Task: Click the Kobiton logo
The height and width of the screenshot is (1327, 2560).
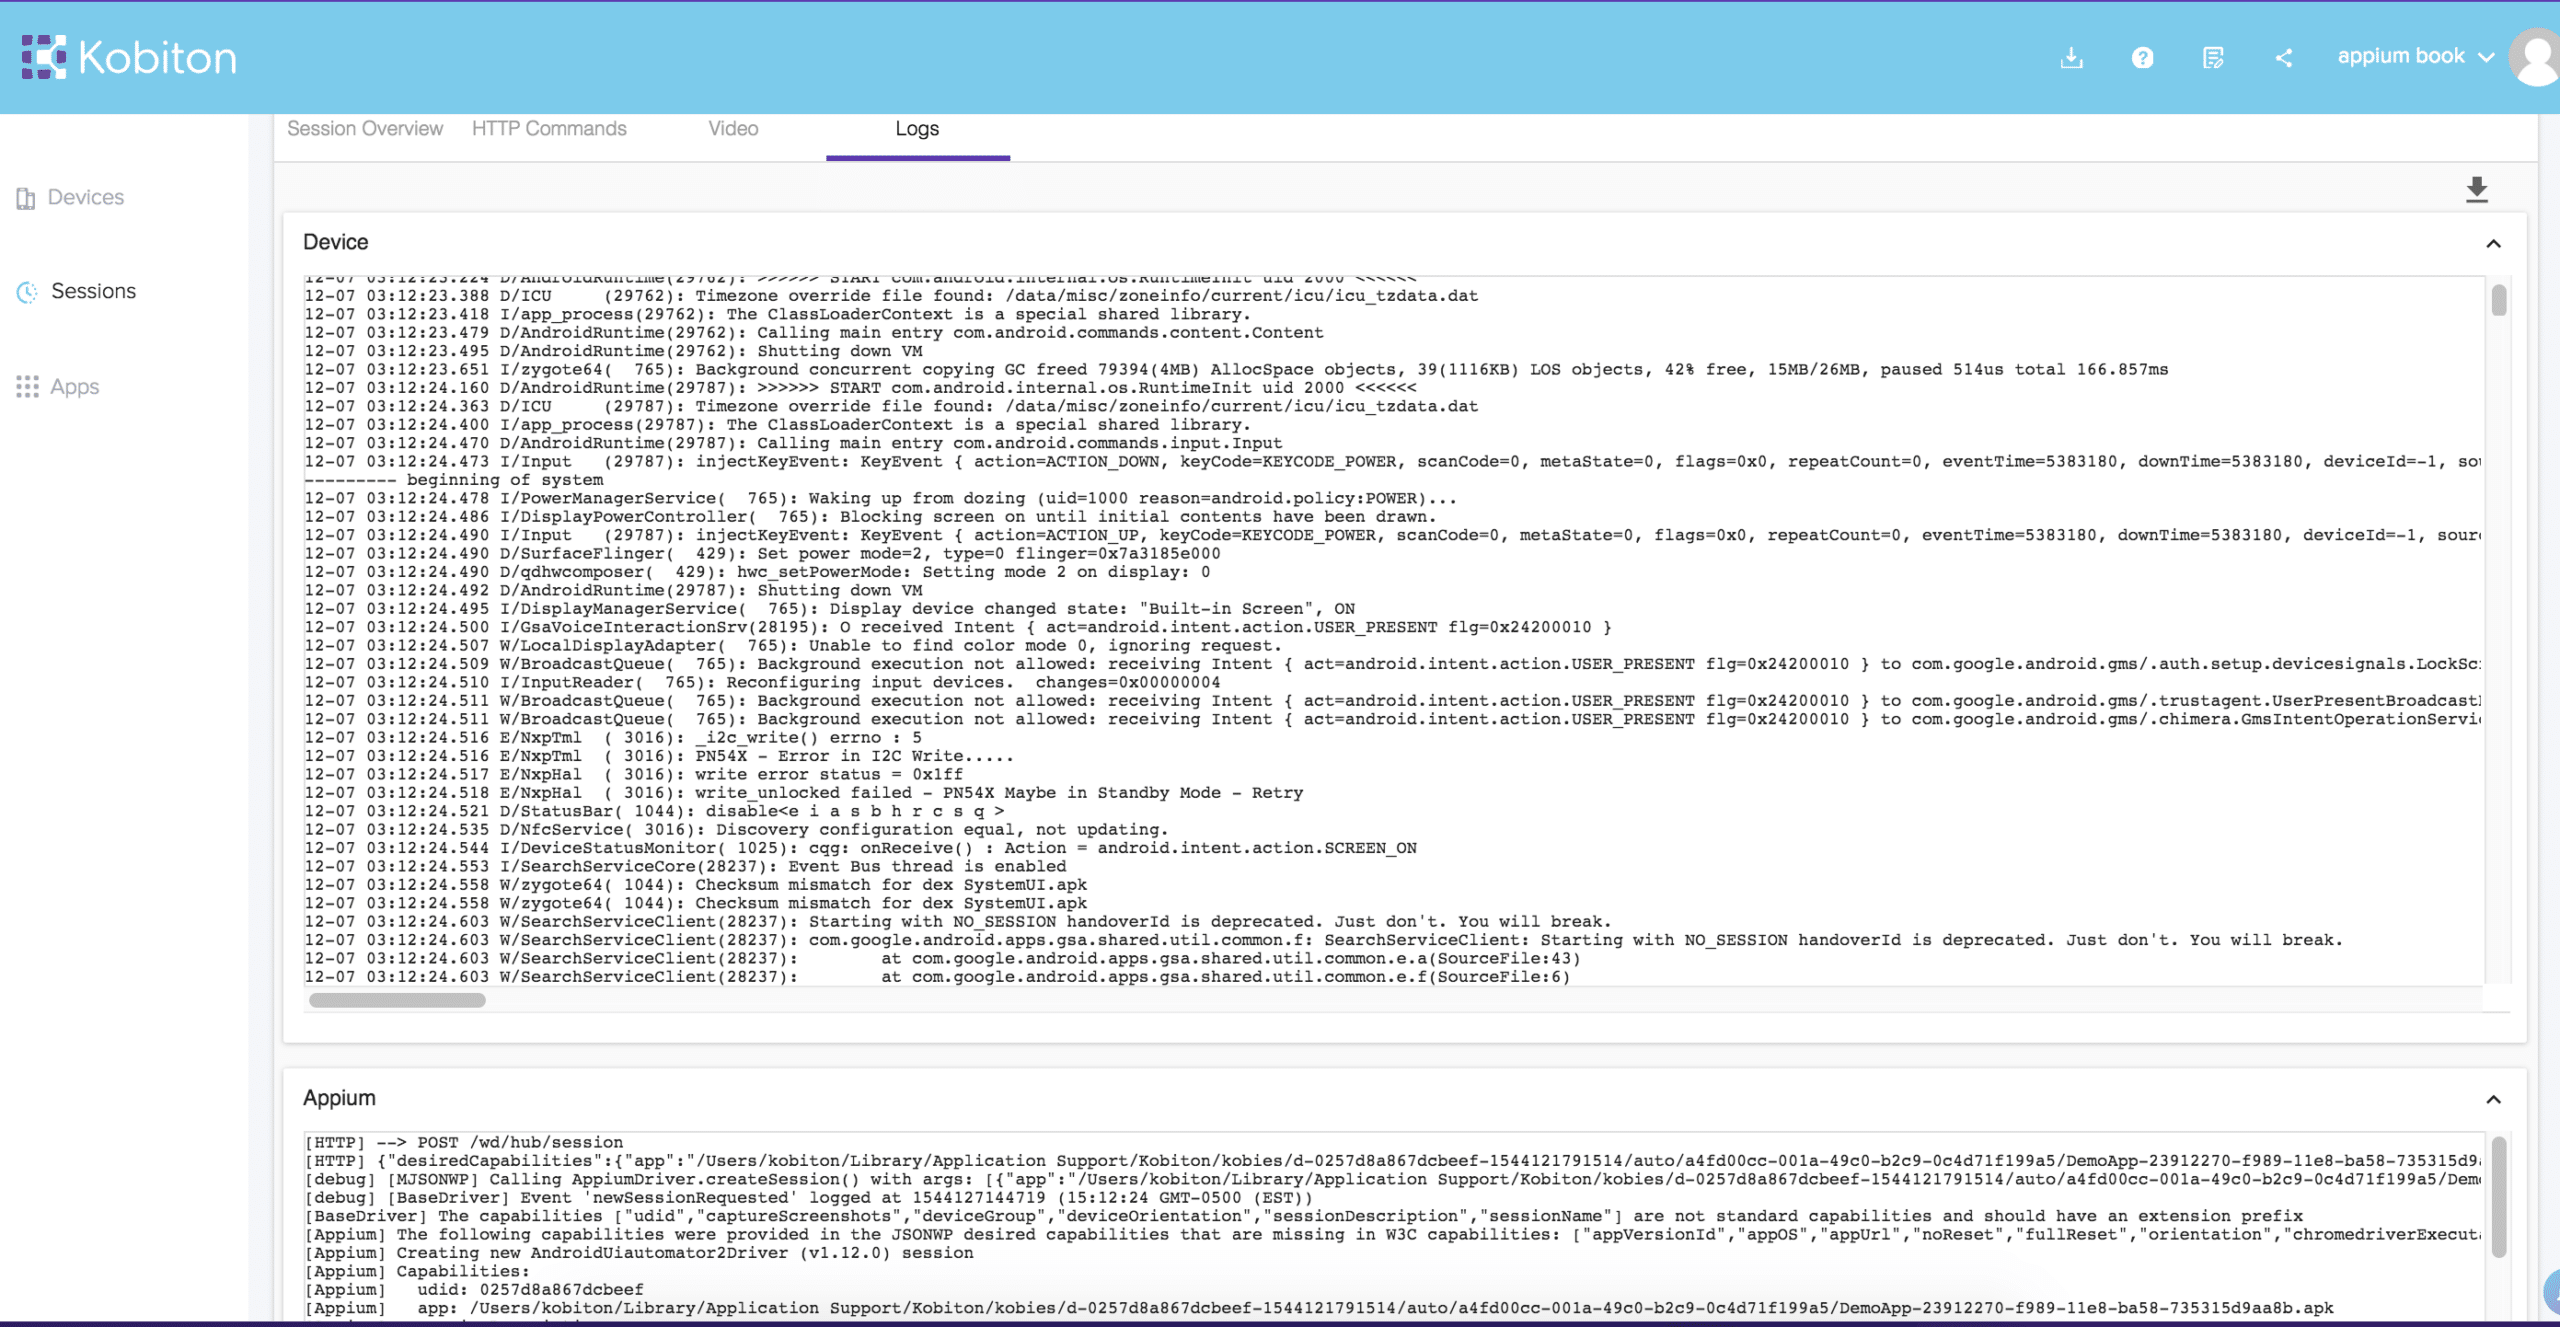Action: click(129, 57)
